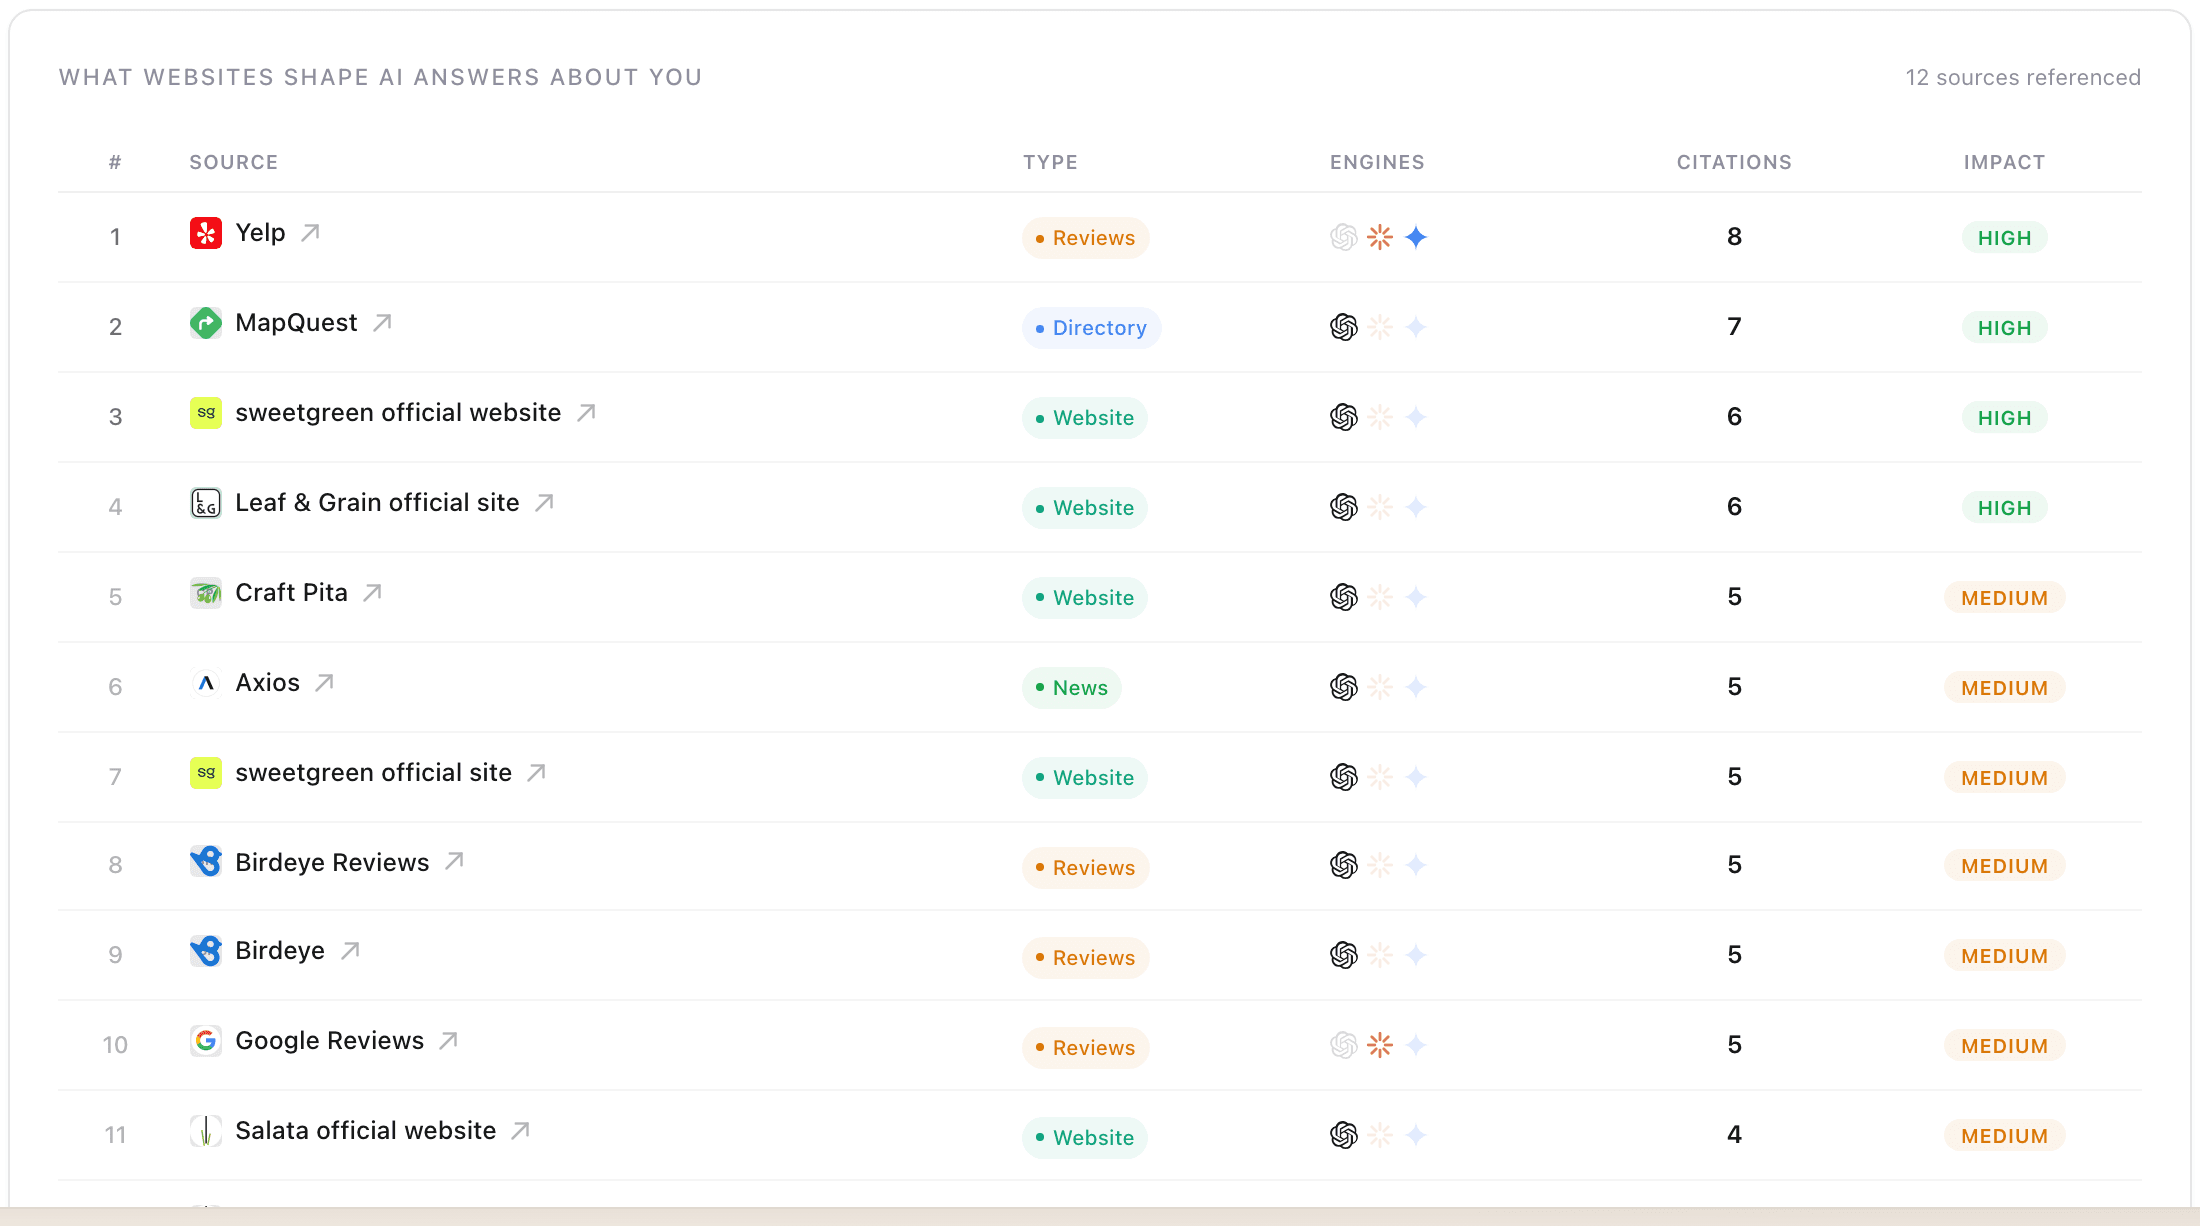
Task: Open Salata official website link arrow
Action: click(x=520, y=1131)
